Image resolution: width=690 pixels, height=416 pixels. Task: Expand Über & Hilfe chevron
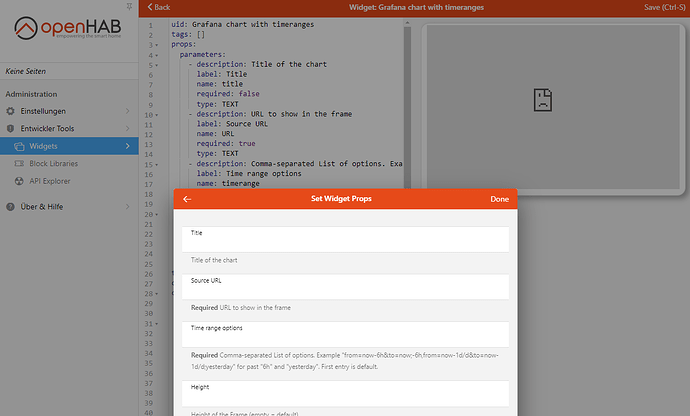coord(128,206)
